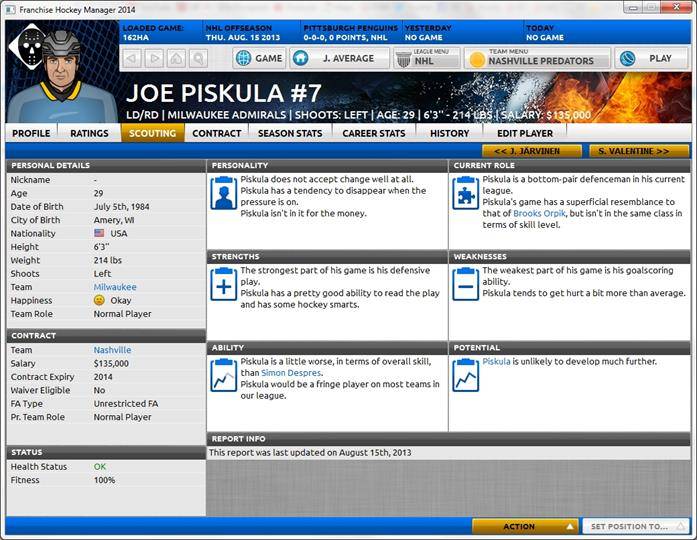Click the JOE PISKULA #7 heading
This screenshot has height=540, width=697.
pyautogui.click(x=224, y=93)
